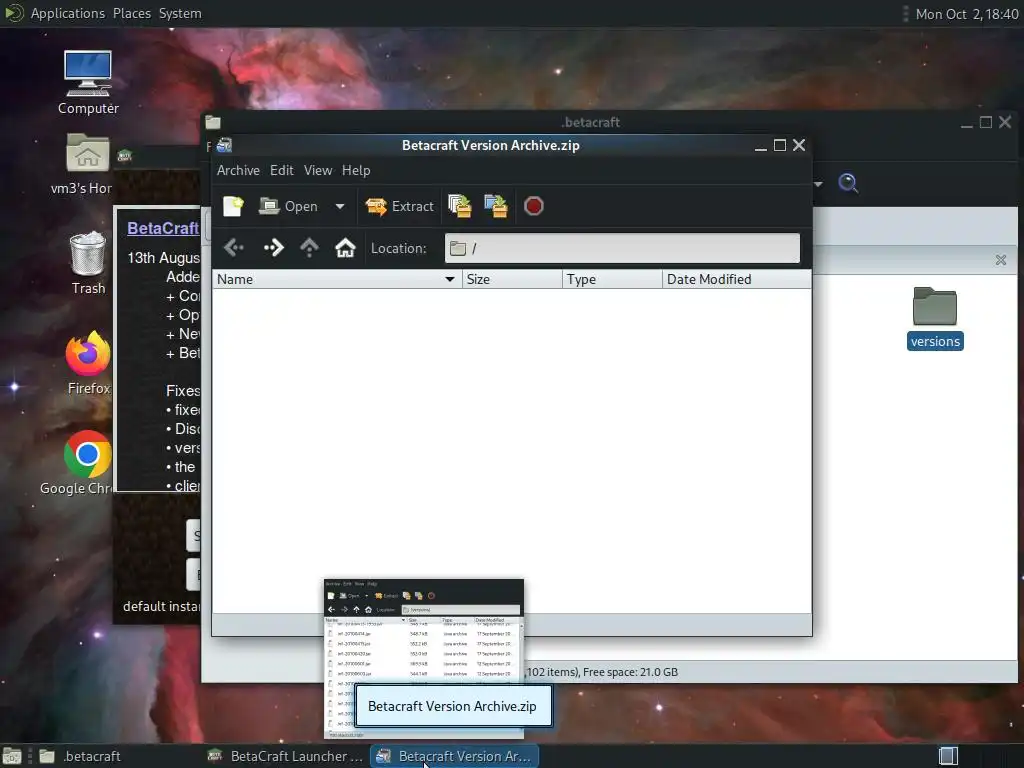Create a new archive with the toolbar icon
The width and height of the screenshot is (1024, 768).
pos(233,206)
